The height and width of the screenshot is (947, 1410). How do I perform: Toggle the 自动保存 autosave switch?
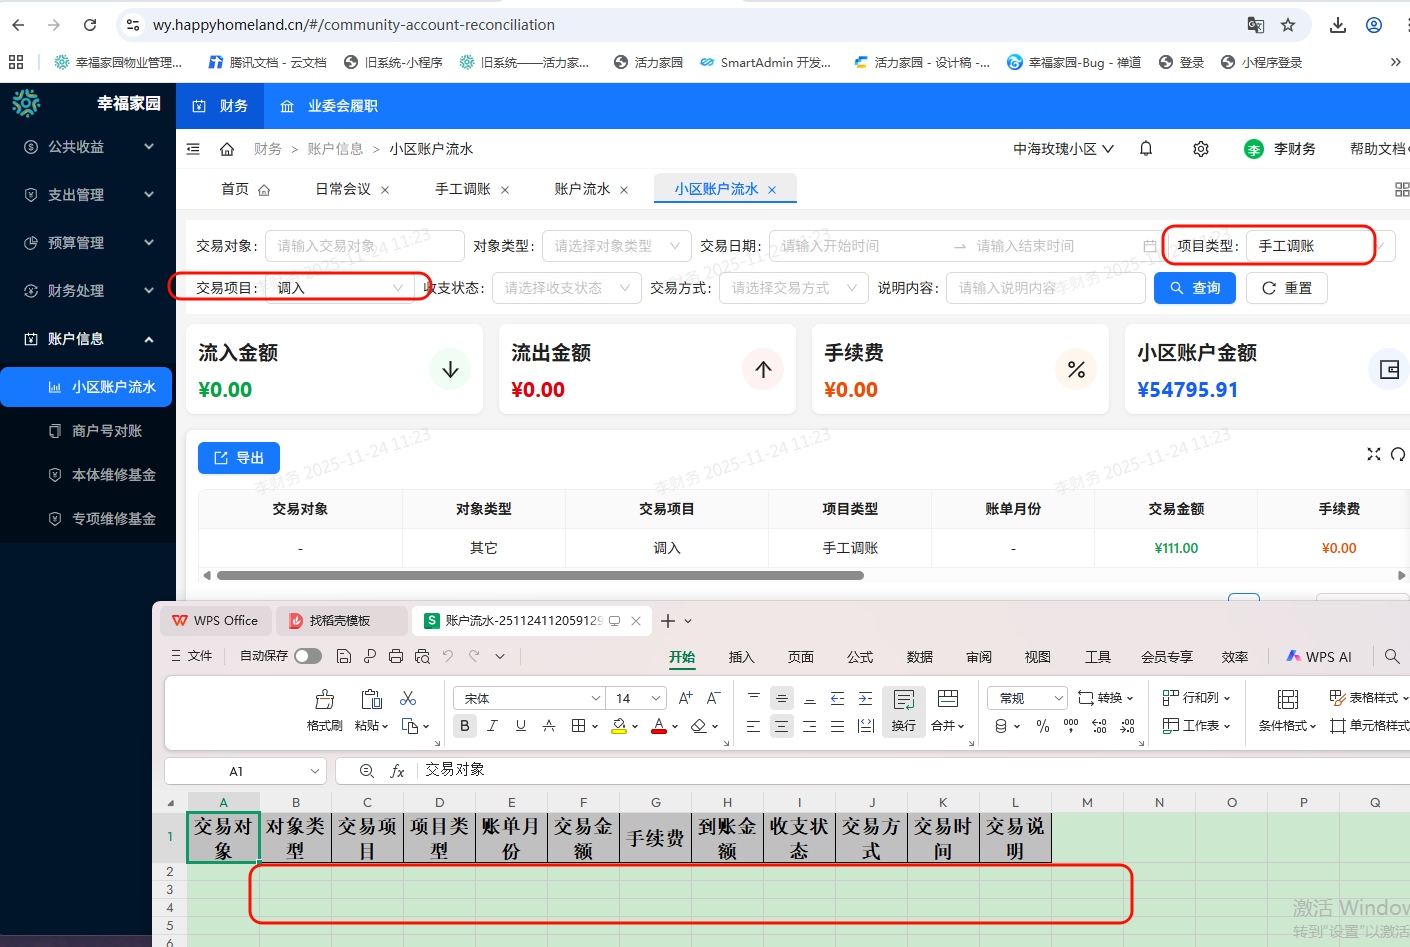pyautogui.click(x=307, y=656)
